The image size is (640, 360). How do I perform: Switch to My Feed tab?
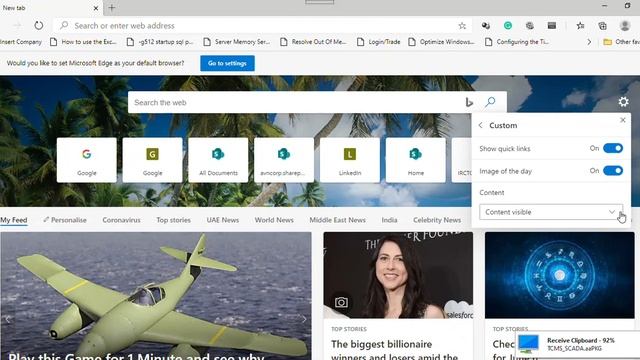(14, 220)
